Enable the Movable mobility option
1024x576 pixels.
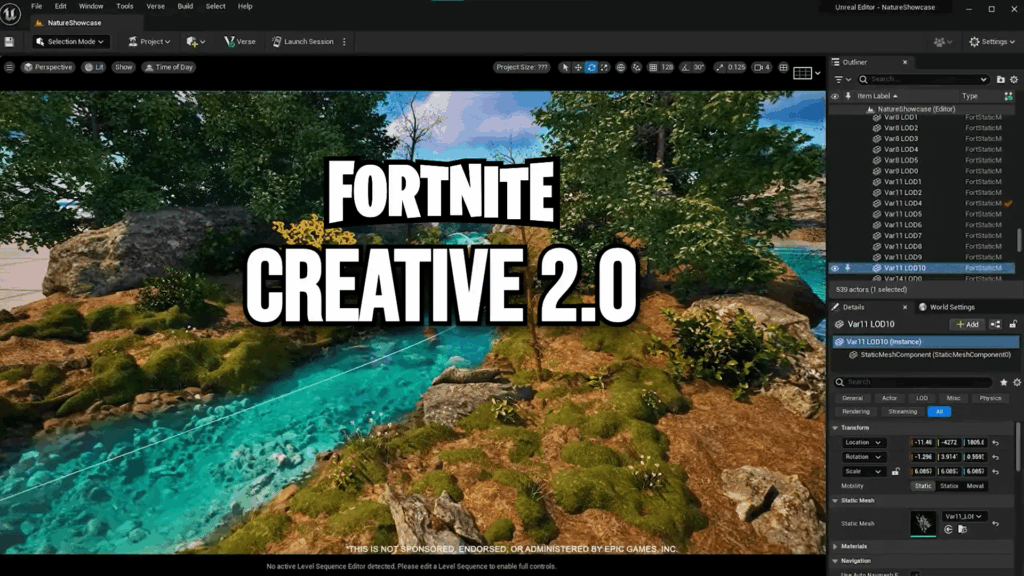tap(975, 486)
